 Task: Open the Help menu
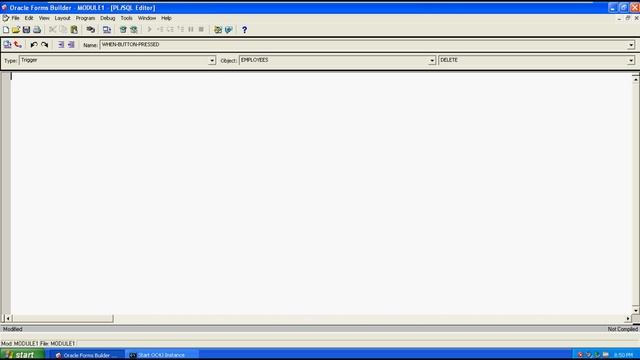pos(166,18)
